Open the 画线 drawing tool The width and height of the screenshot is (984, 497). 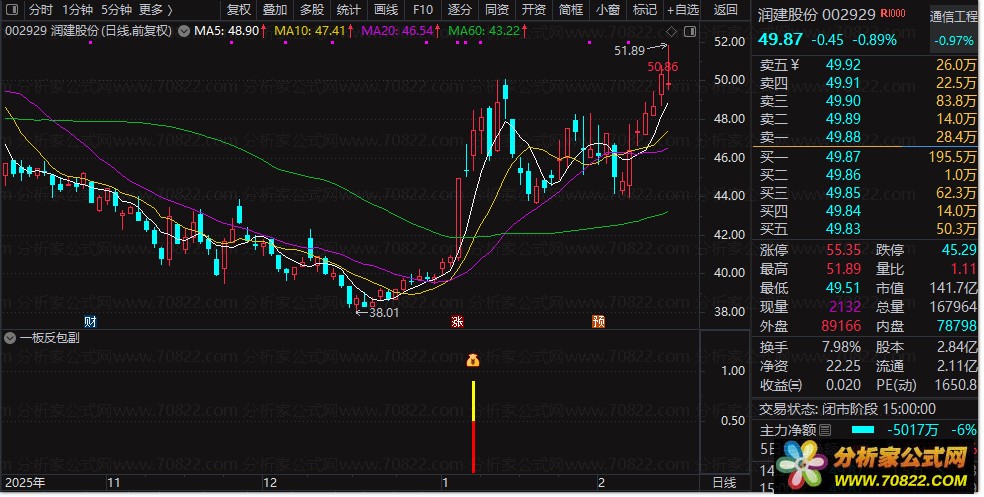pyautogui.click(x=386, y=10)
